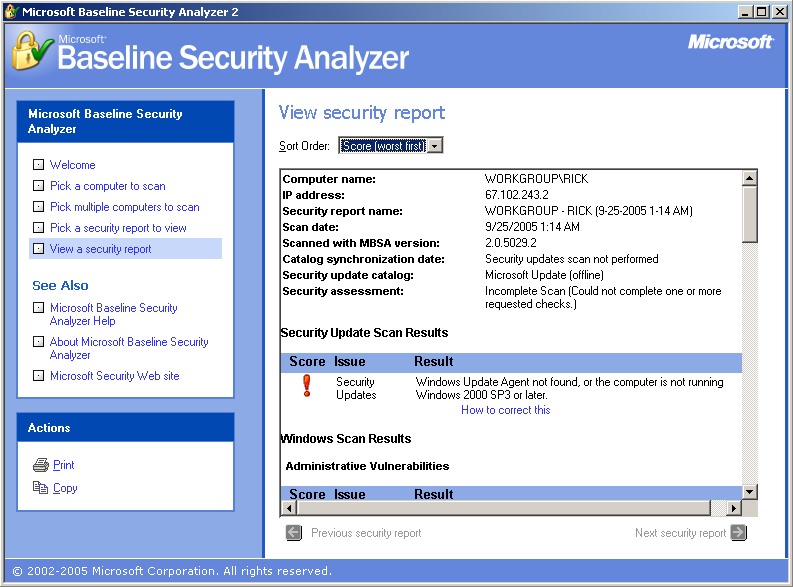The image size is (793, 587).
Task: Click the See Also section heading
Action: click(60, 286)
